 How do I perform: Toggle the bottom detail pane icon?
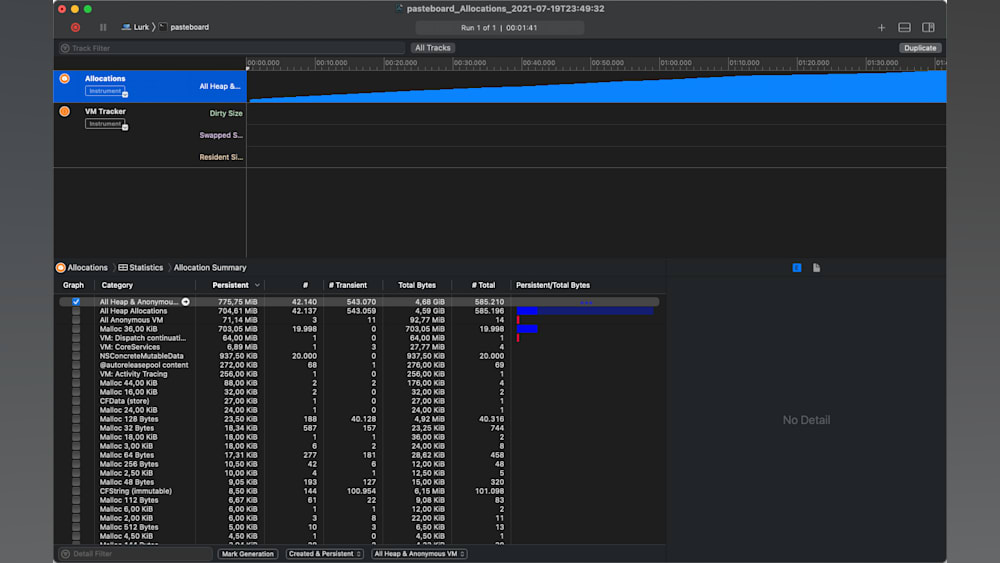pos(904,27)
